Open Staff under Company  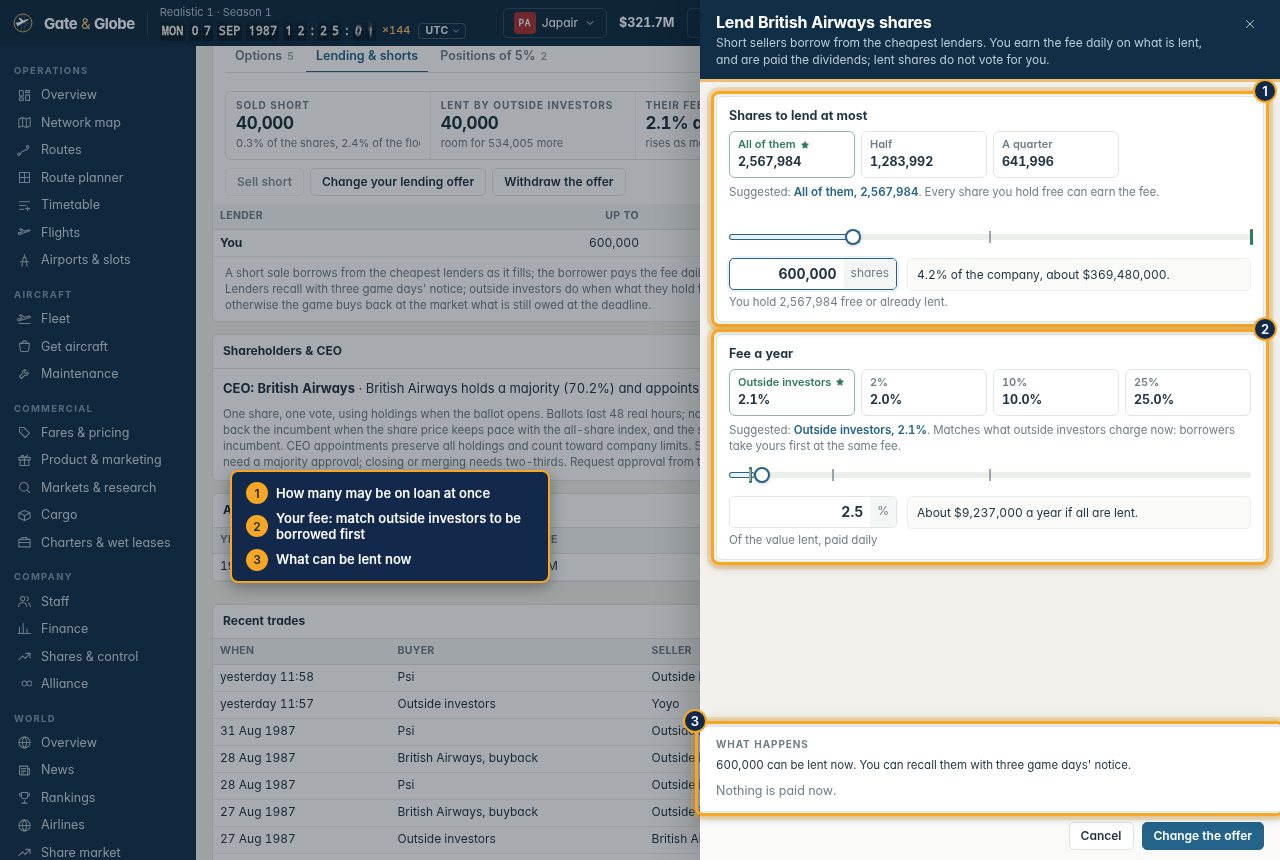55,601
